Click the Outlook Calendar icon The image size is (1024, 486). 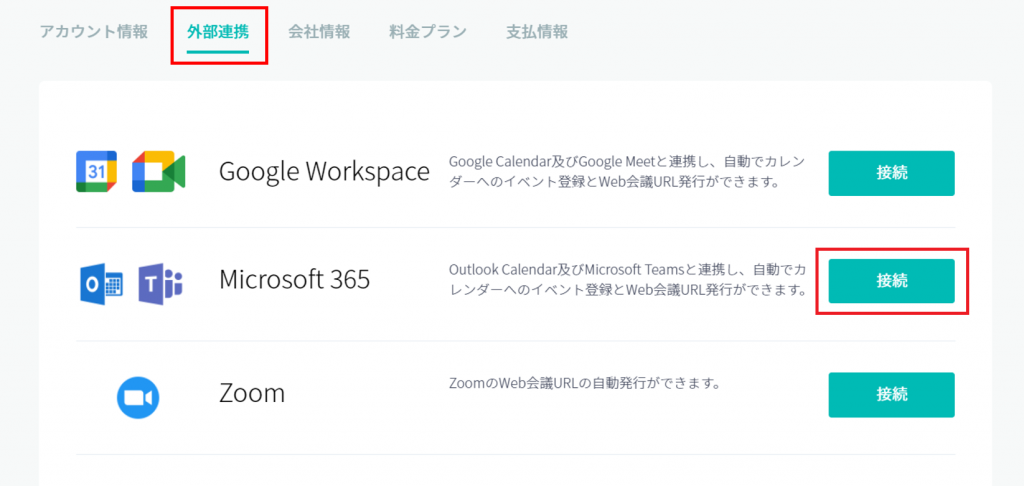[100, 283]
